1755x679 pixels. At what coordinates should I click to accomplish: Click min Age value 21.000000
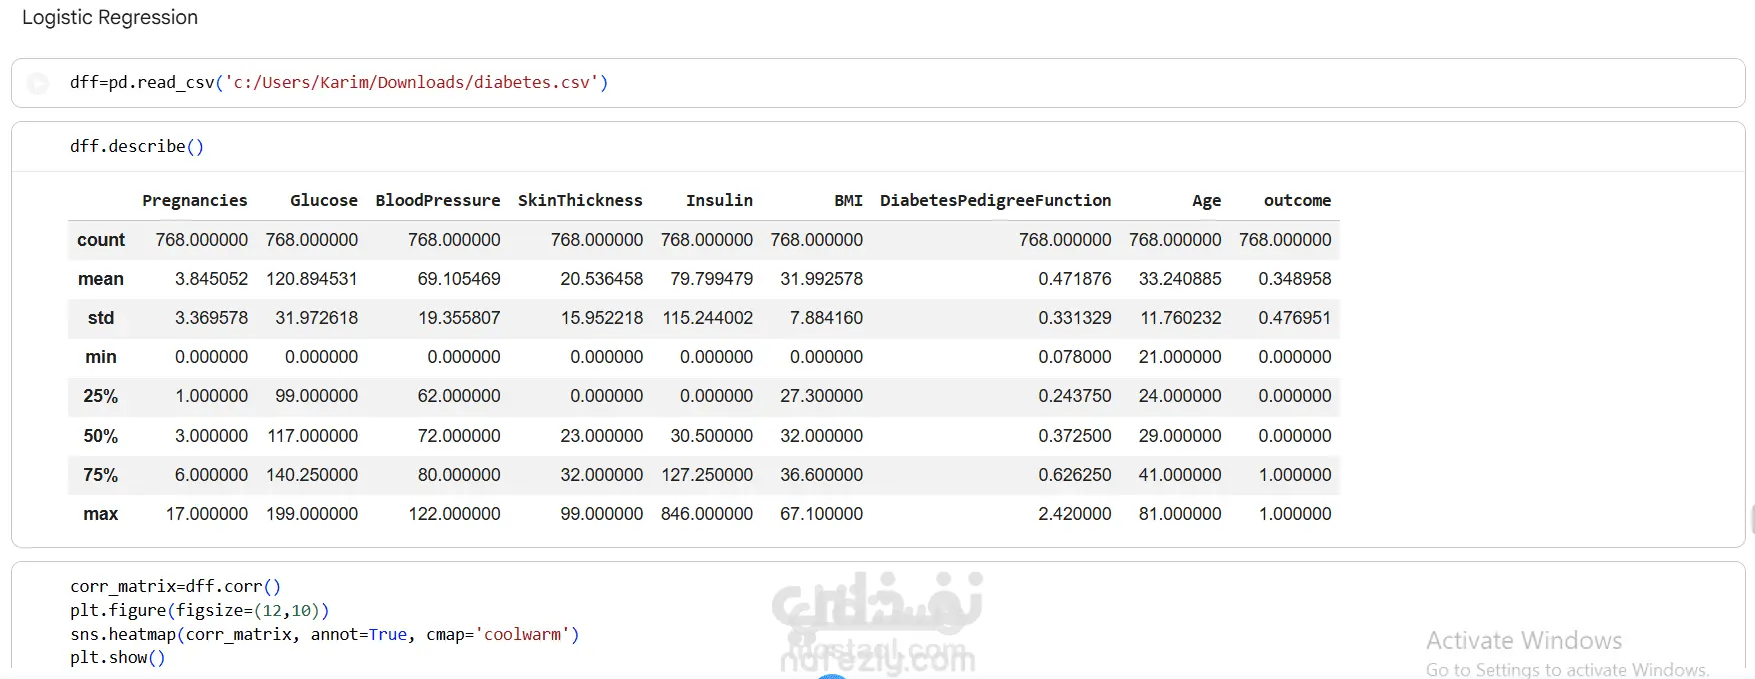click(1180, 357)
